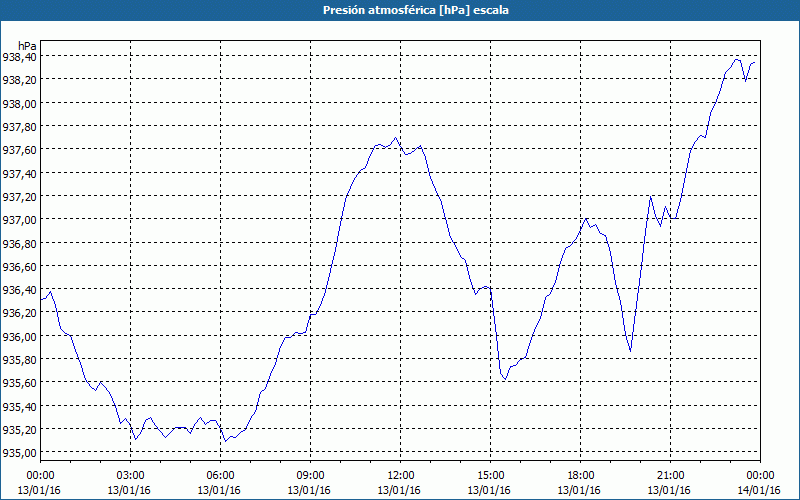Click the 06:00 time axis label
The width and height of the screenshot is (800, 500).
(x=220, y=476)
